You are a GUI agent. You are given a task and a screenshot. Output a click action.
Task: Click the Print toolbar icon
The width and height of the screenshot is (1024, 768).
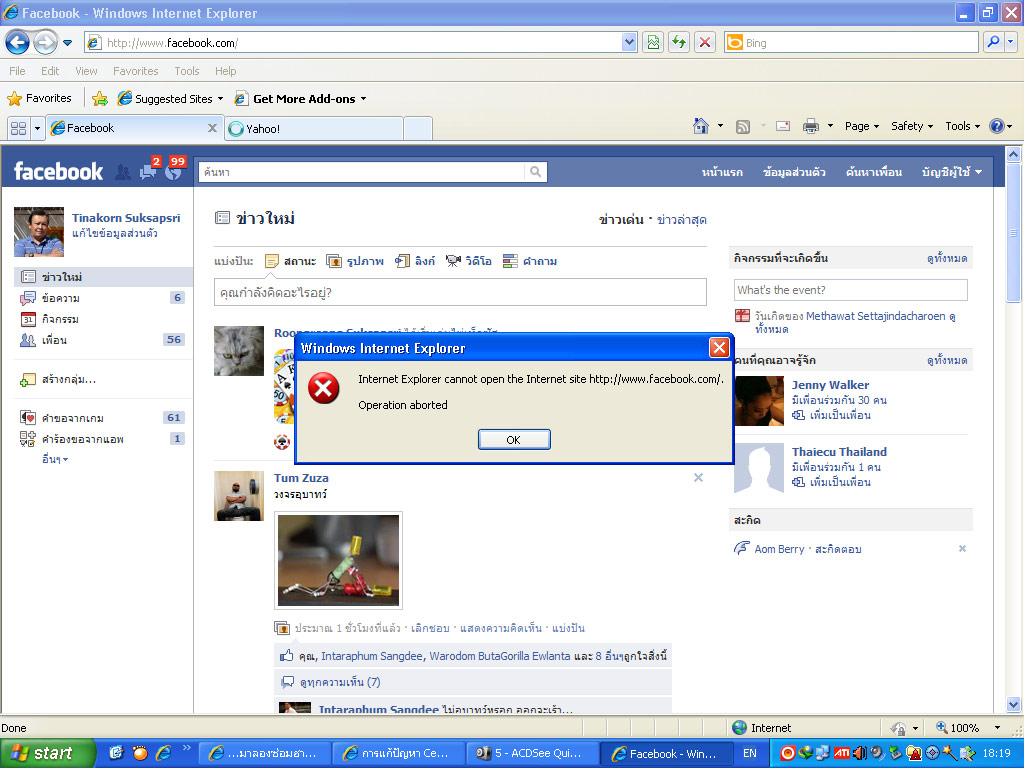pyautogui.click(x=810, y=126)
